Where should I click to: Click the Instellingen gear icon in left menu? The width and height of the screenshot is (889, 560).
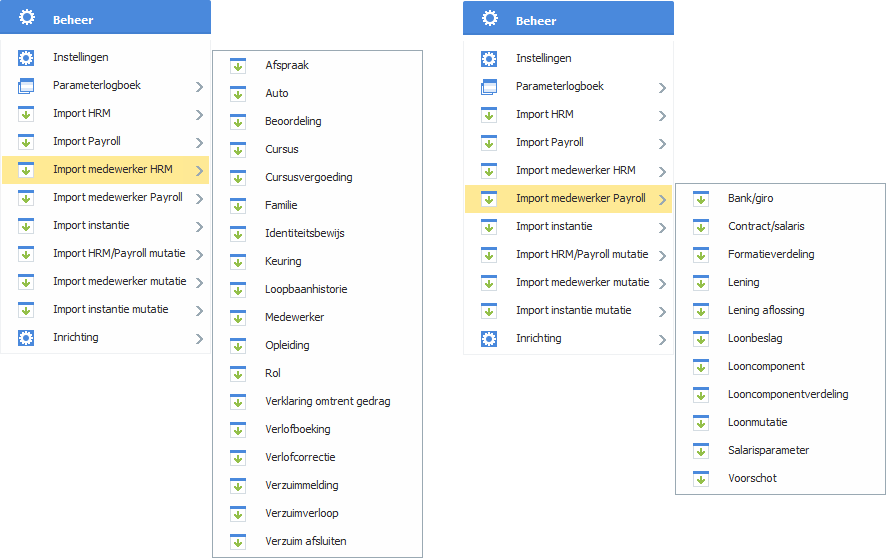[x=26, y=57]
